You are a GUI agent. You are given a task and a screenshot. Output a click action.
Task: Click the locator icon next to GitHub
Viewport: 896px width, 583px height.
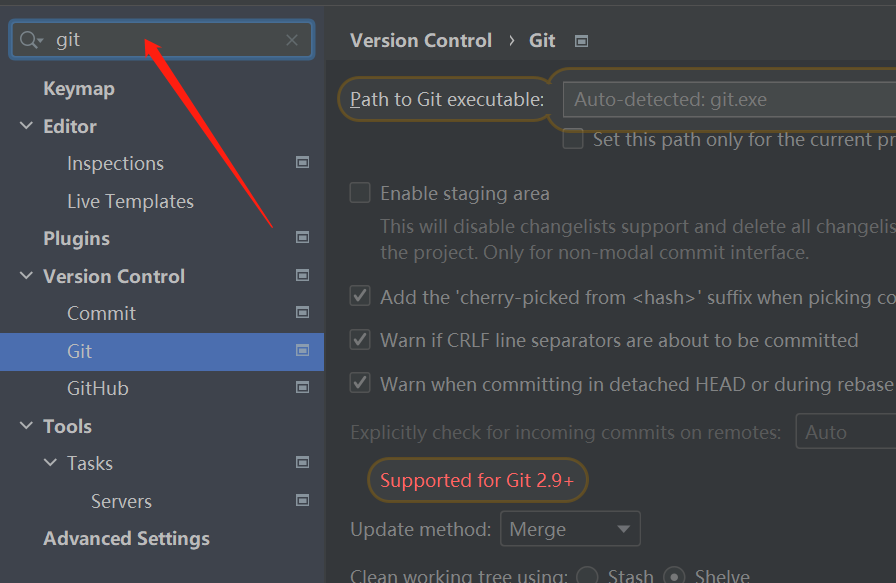(301, 388)
